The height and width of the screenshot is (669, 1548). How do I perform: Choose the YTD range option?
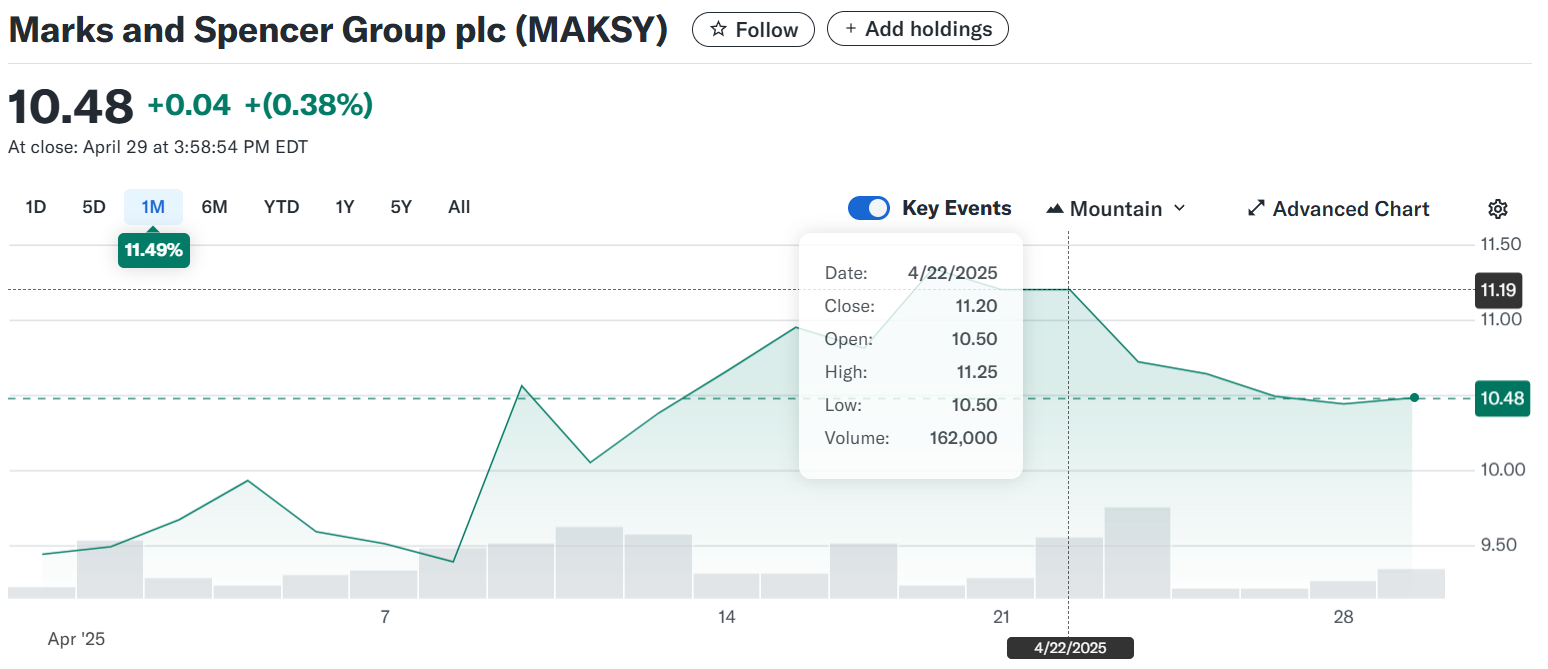pyautogui.click(x=281, y=207)
